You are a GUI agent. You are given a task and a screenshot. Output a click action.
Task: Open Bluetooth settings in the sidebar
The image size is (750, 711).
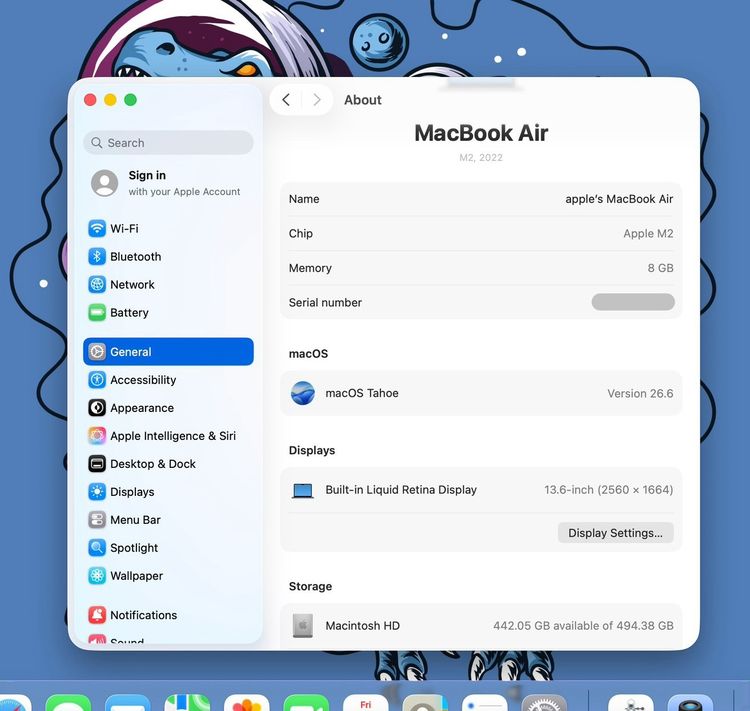click(168, 257)
